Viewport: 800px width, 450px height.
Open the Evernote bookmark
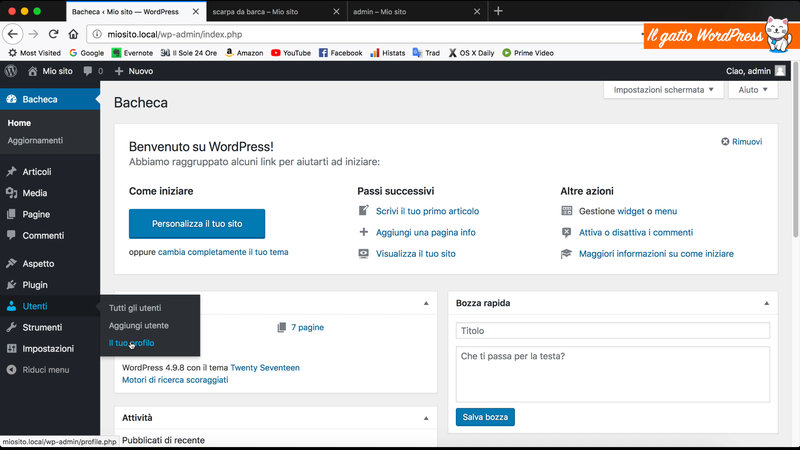(x=132, y=53)
